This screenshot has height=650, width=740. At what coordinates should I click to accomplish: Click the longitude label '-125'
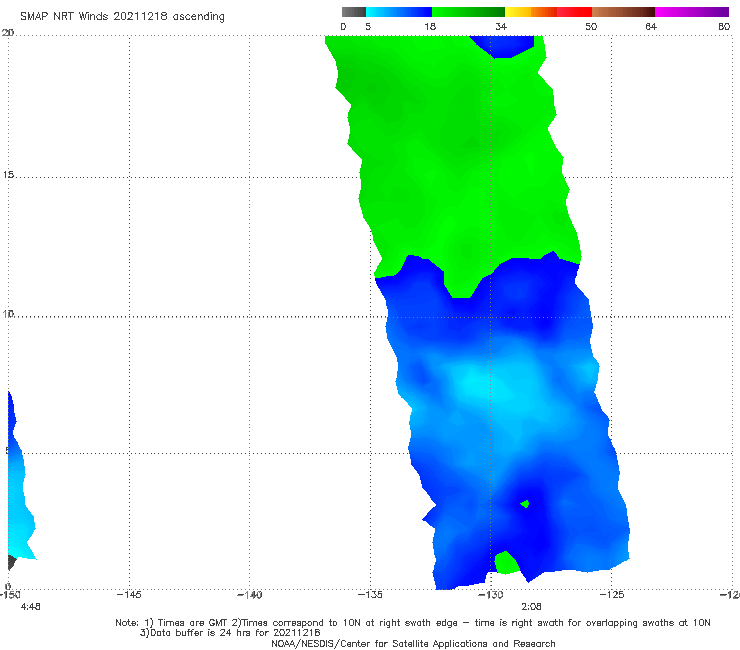(612, 595)
